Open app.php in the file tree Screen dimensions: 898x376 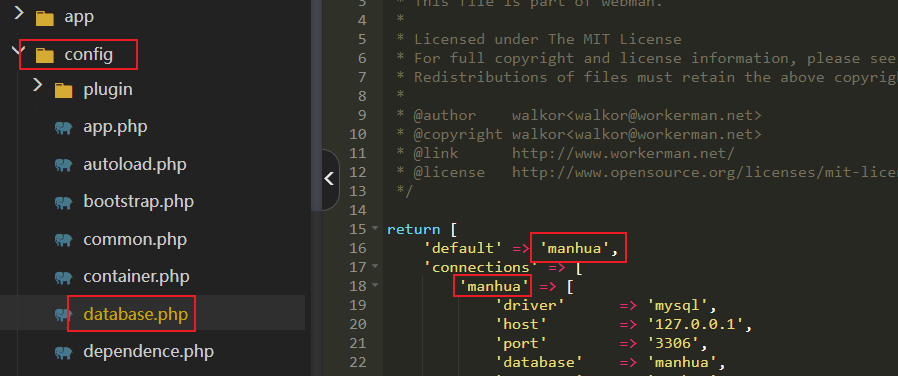115,127
